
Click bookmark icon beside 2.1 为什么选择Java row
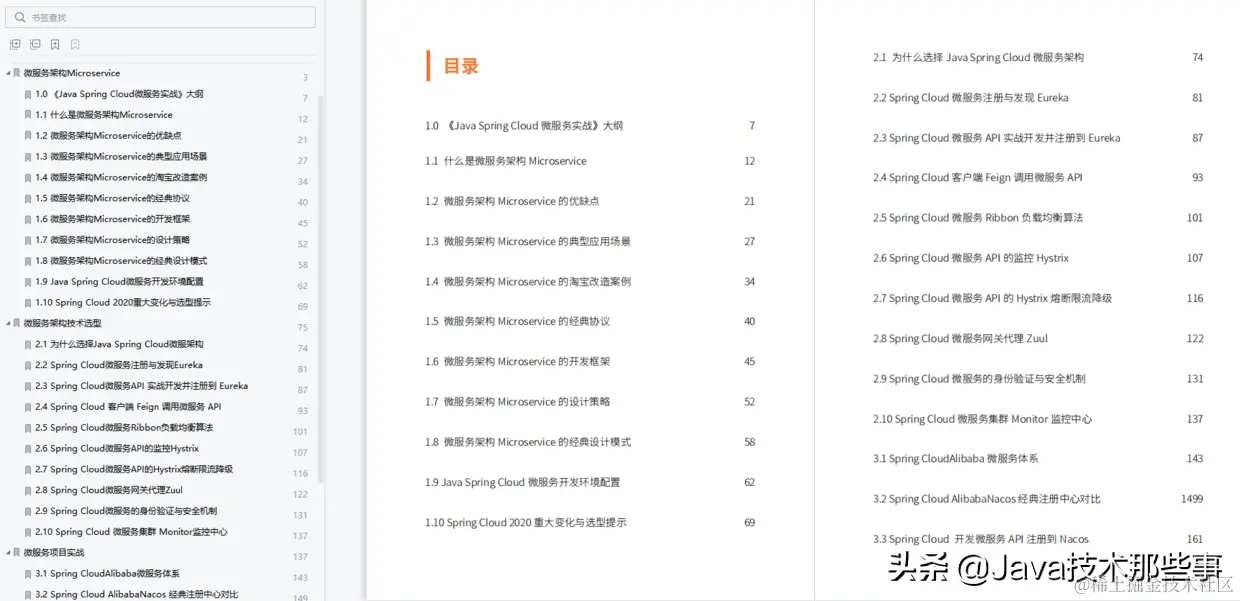tap(28, 344)
